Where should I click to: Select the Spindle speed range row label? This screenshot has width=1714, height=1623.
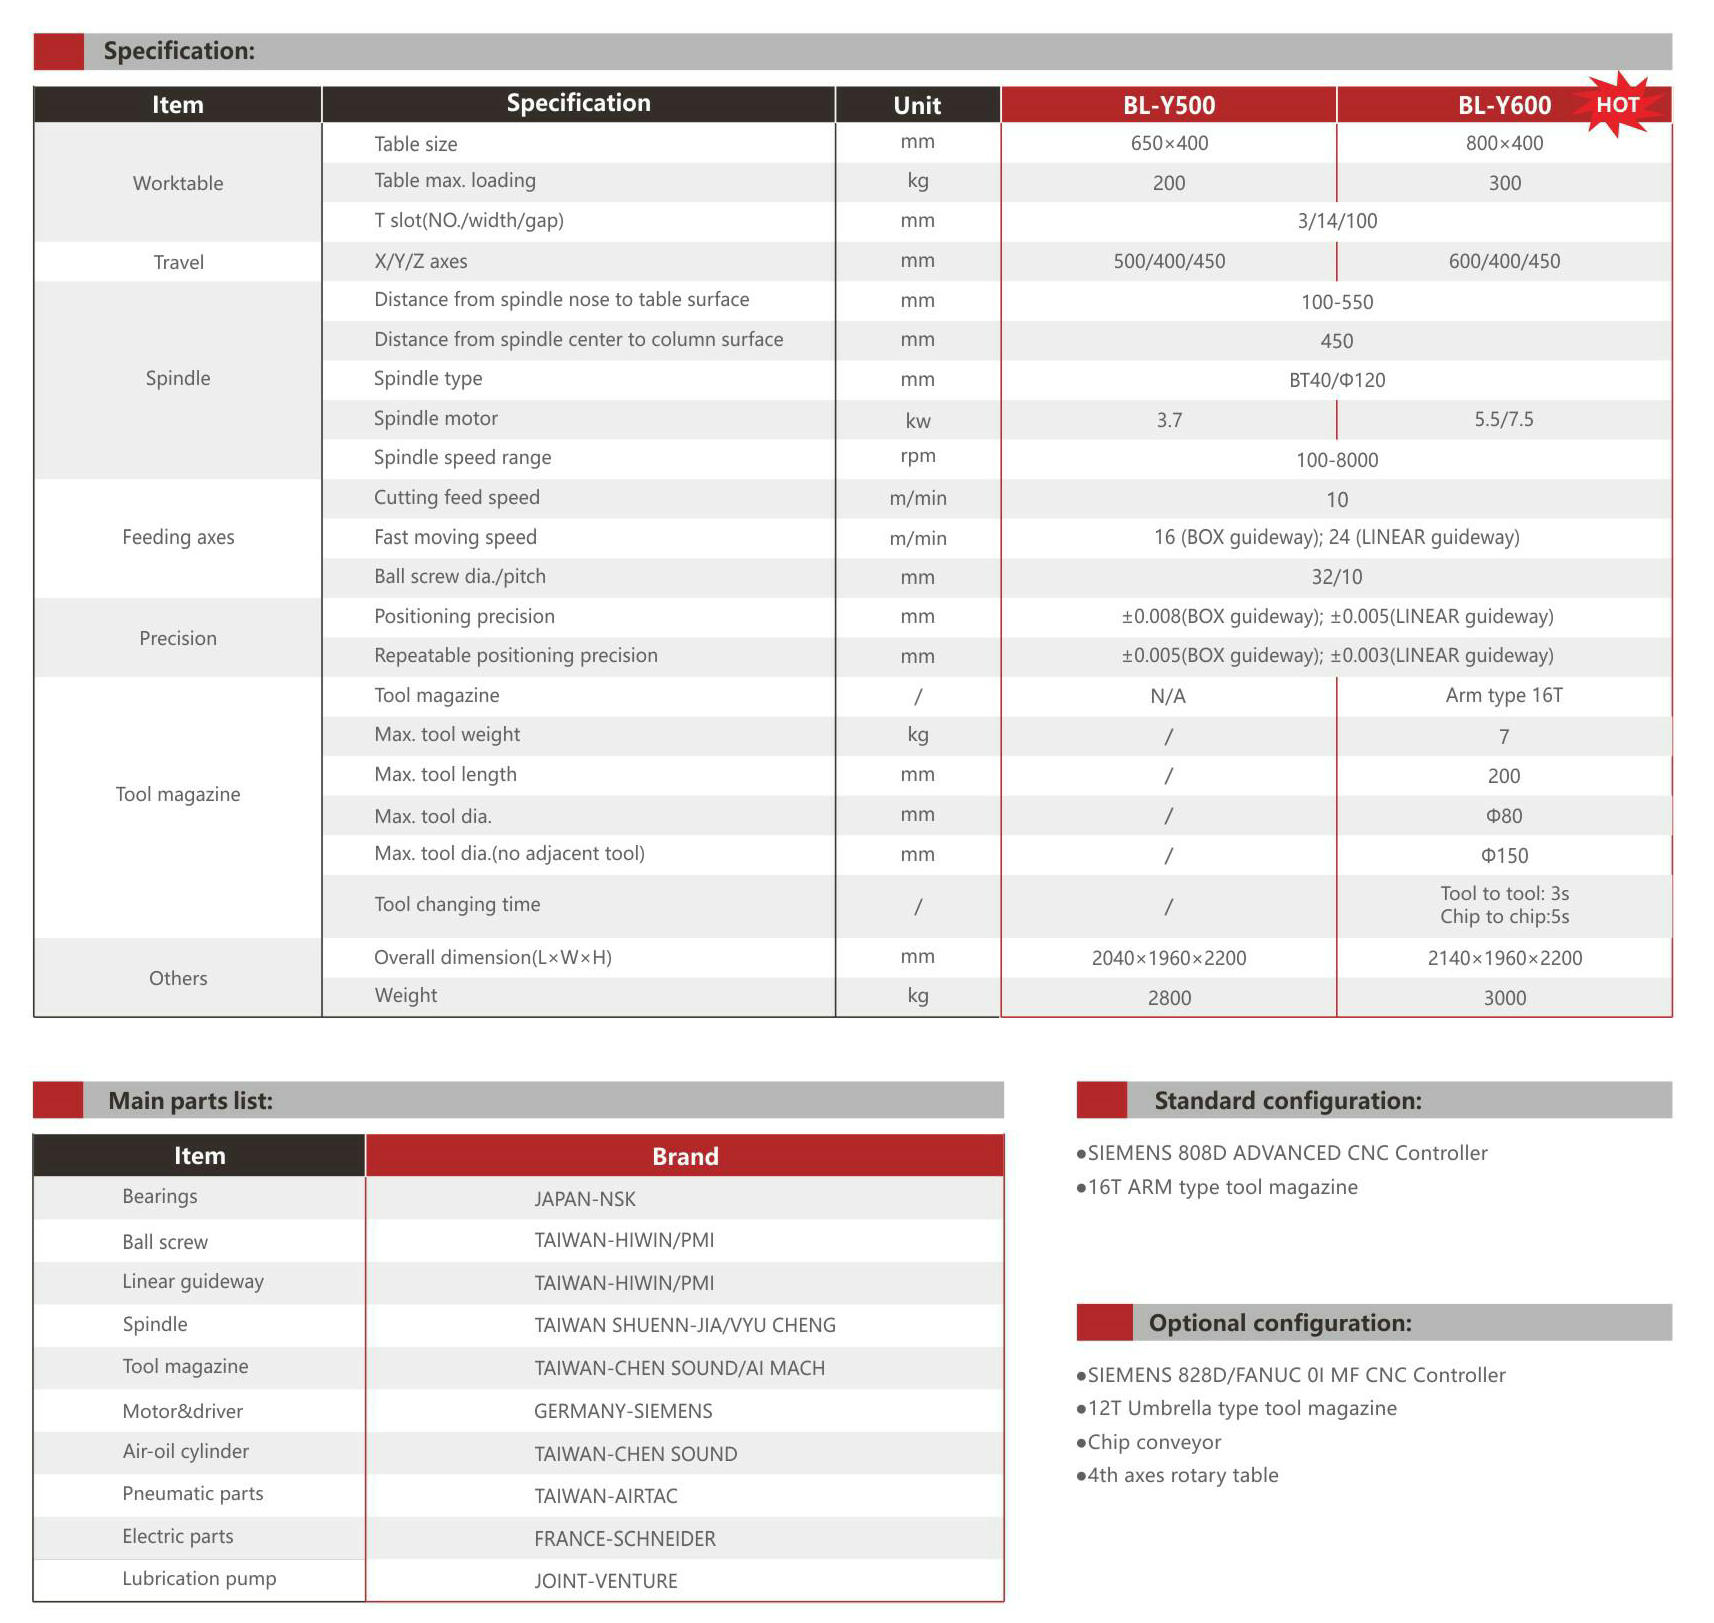click(462, 458)
